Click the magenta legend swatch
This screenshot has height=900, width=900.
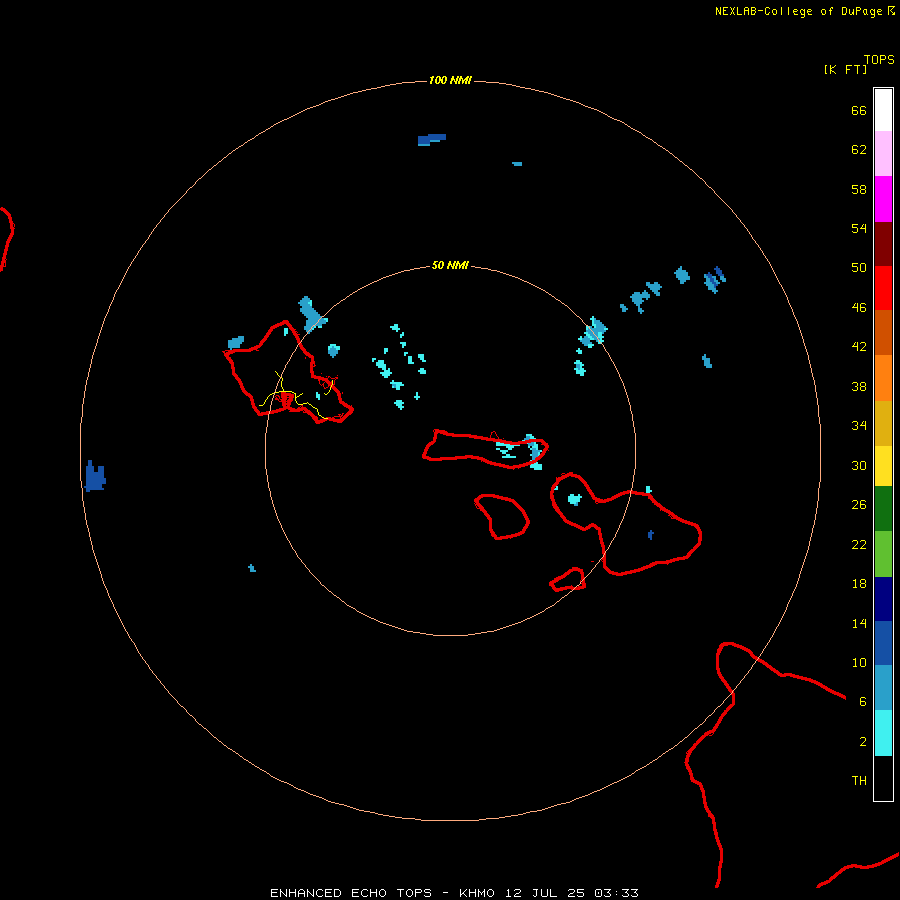[x=883, y=199]
